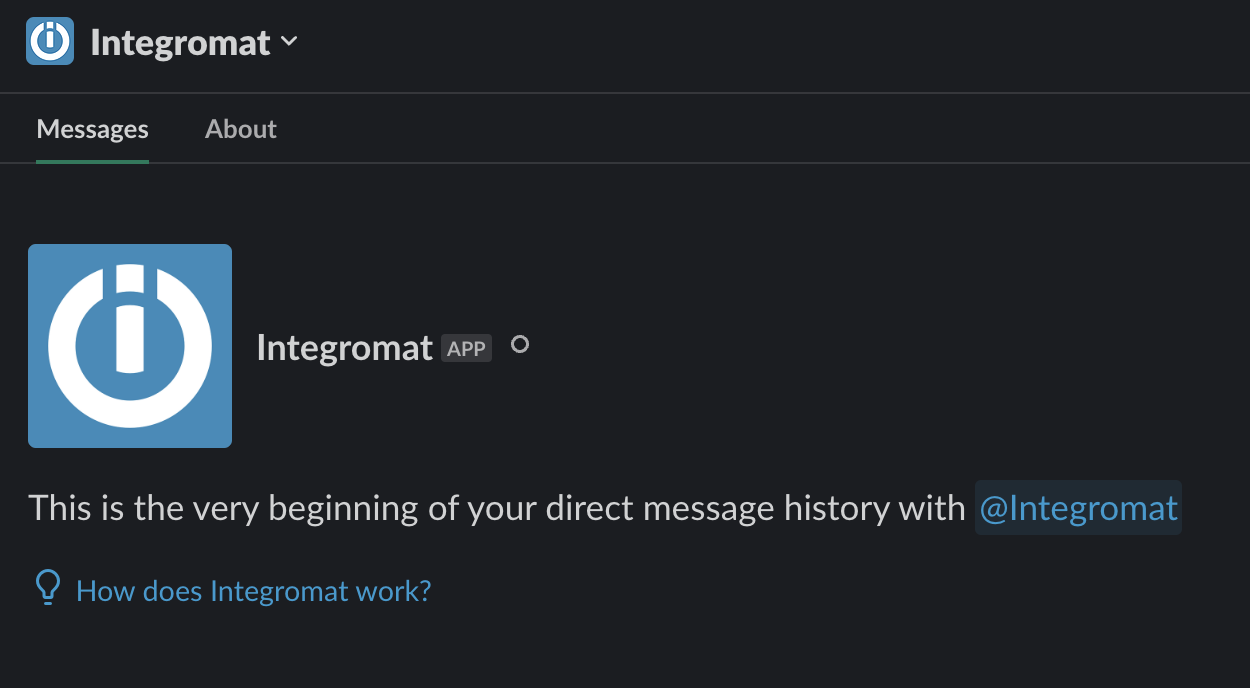1250x688 pixels.
Task: Switch to the About tab
Action: 240,129
